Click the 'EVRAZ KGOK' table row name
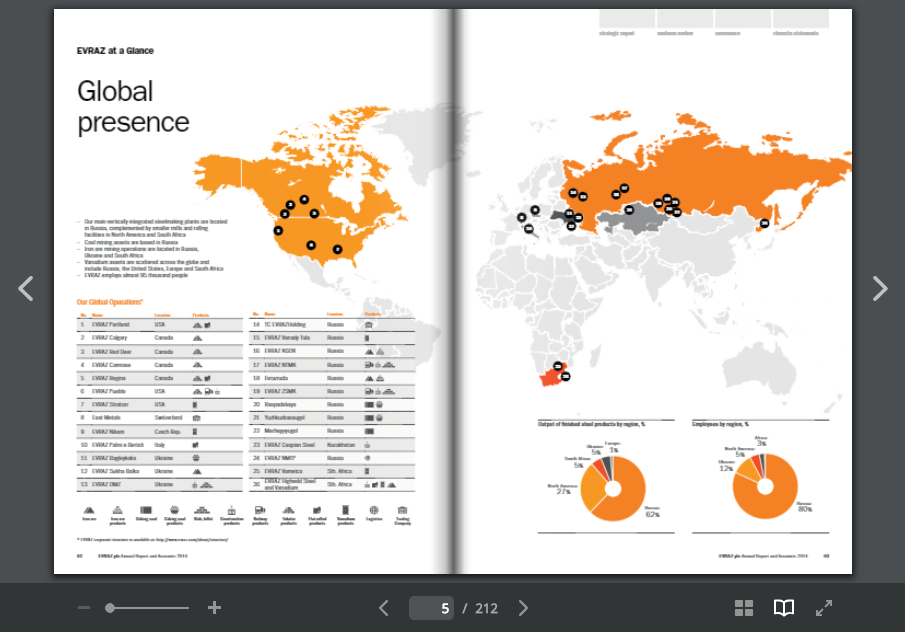Image resolution: width=905 pixels, height=632 pixels. (280, 351)
